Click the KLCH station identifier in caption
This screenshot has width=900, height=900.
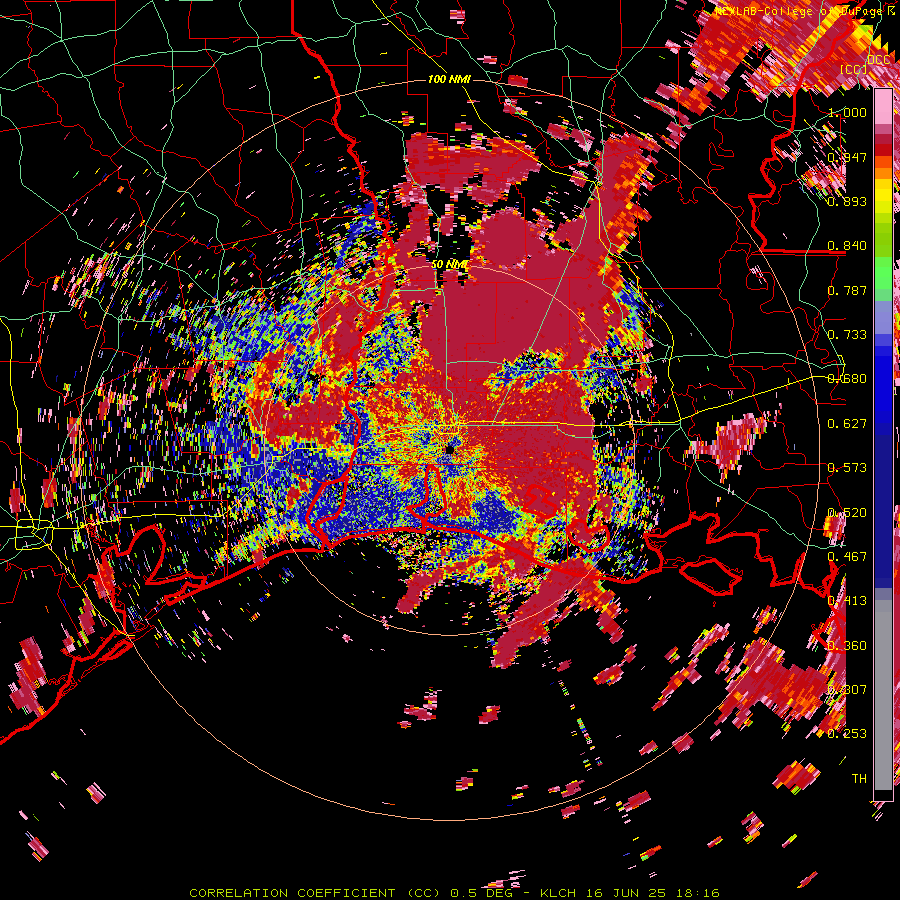(558, 893)
